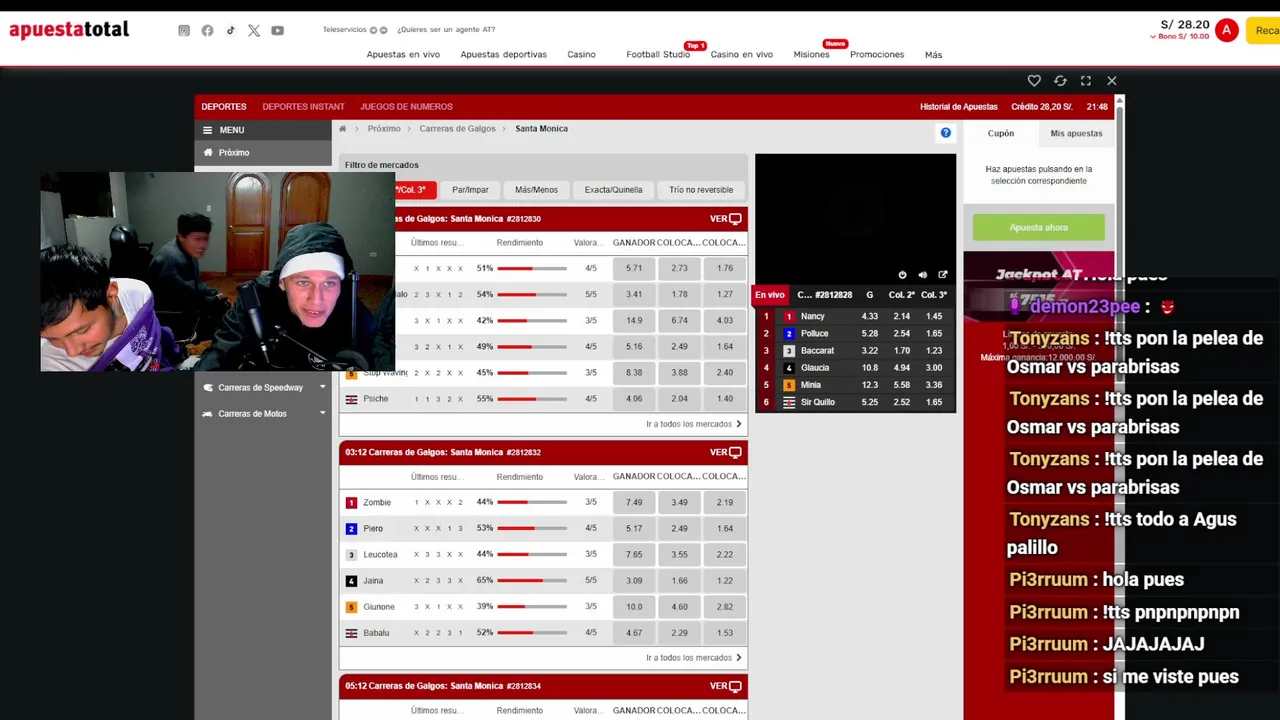
Task: Bet on Babalu winner odds 4.67
Action: 634,633
